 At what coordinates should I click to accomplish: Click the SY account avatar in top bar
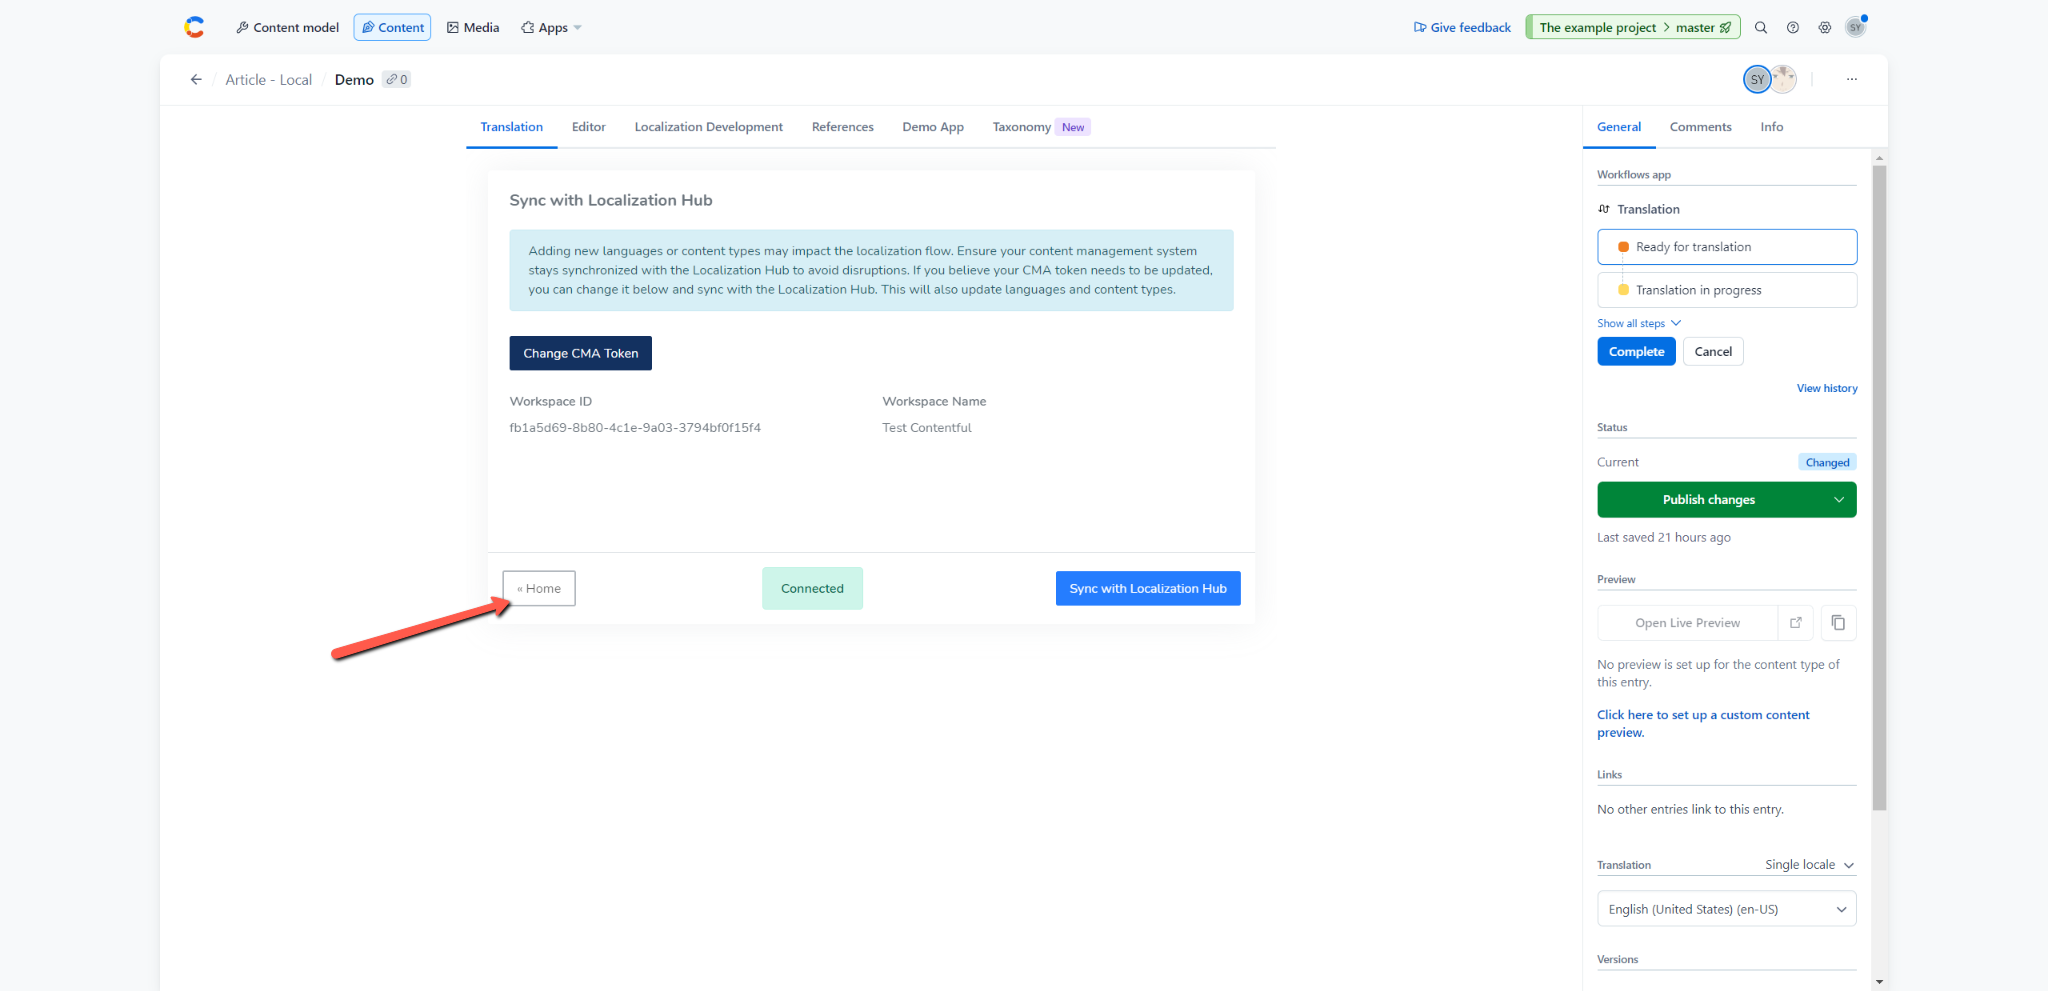[x=1856, y=27]
